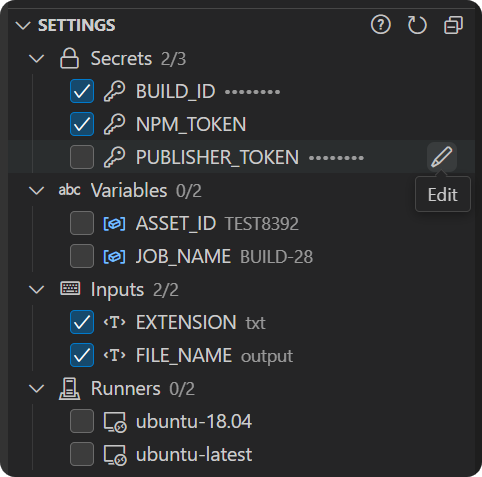Select the Runners 0/2 tree label
The image size is (482, 477).
(143, 389)
